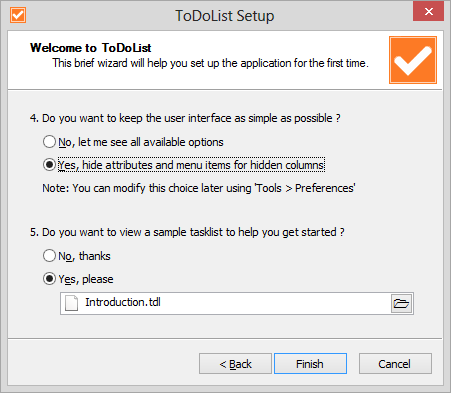The width and height of the screenshot is (451, 393).
Task: Choose the 'Yes, please' radio button
Action: pyautogui.click(x=49, y=279)
